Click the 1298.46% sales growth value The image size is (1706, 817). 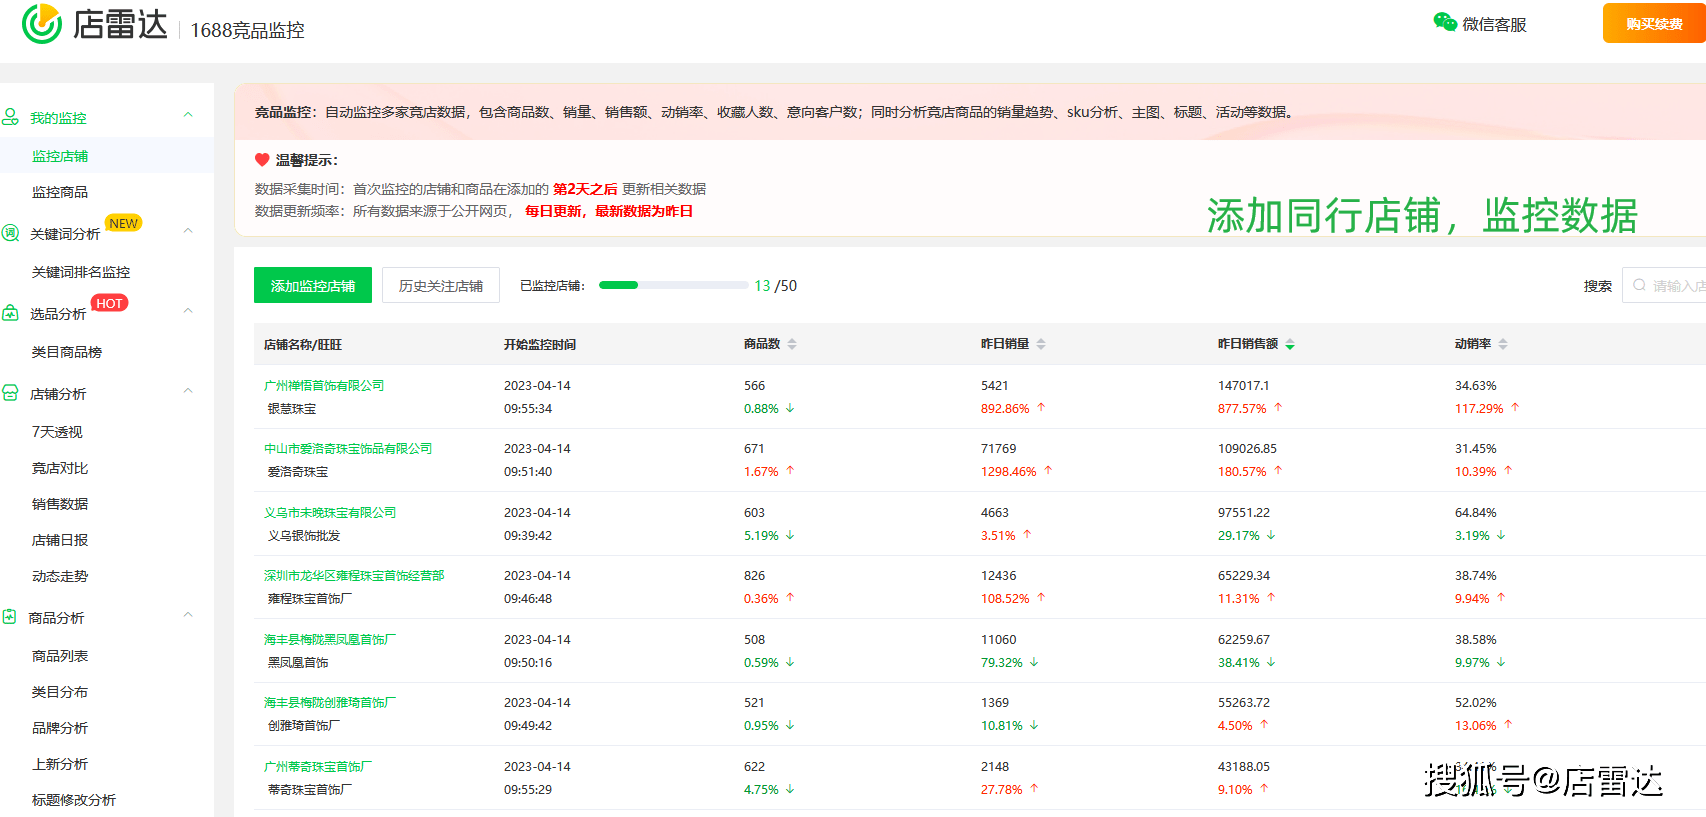click(x=1008, y=471)
